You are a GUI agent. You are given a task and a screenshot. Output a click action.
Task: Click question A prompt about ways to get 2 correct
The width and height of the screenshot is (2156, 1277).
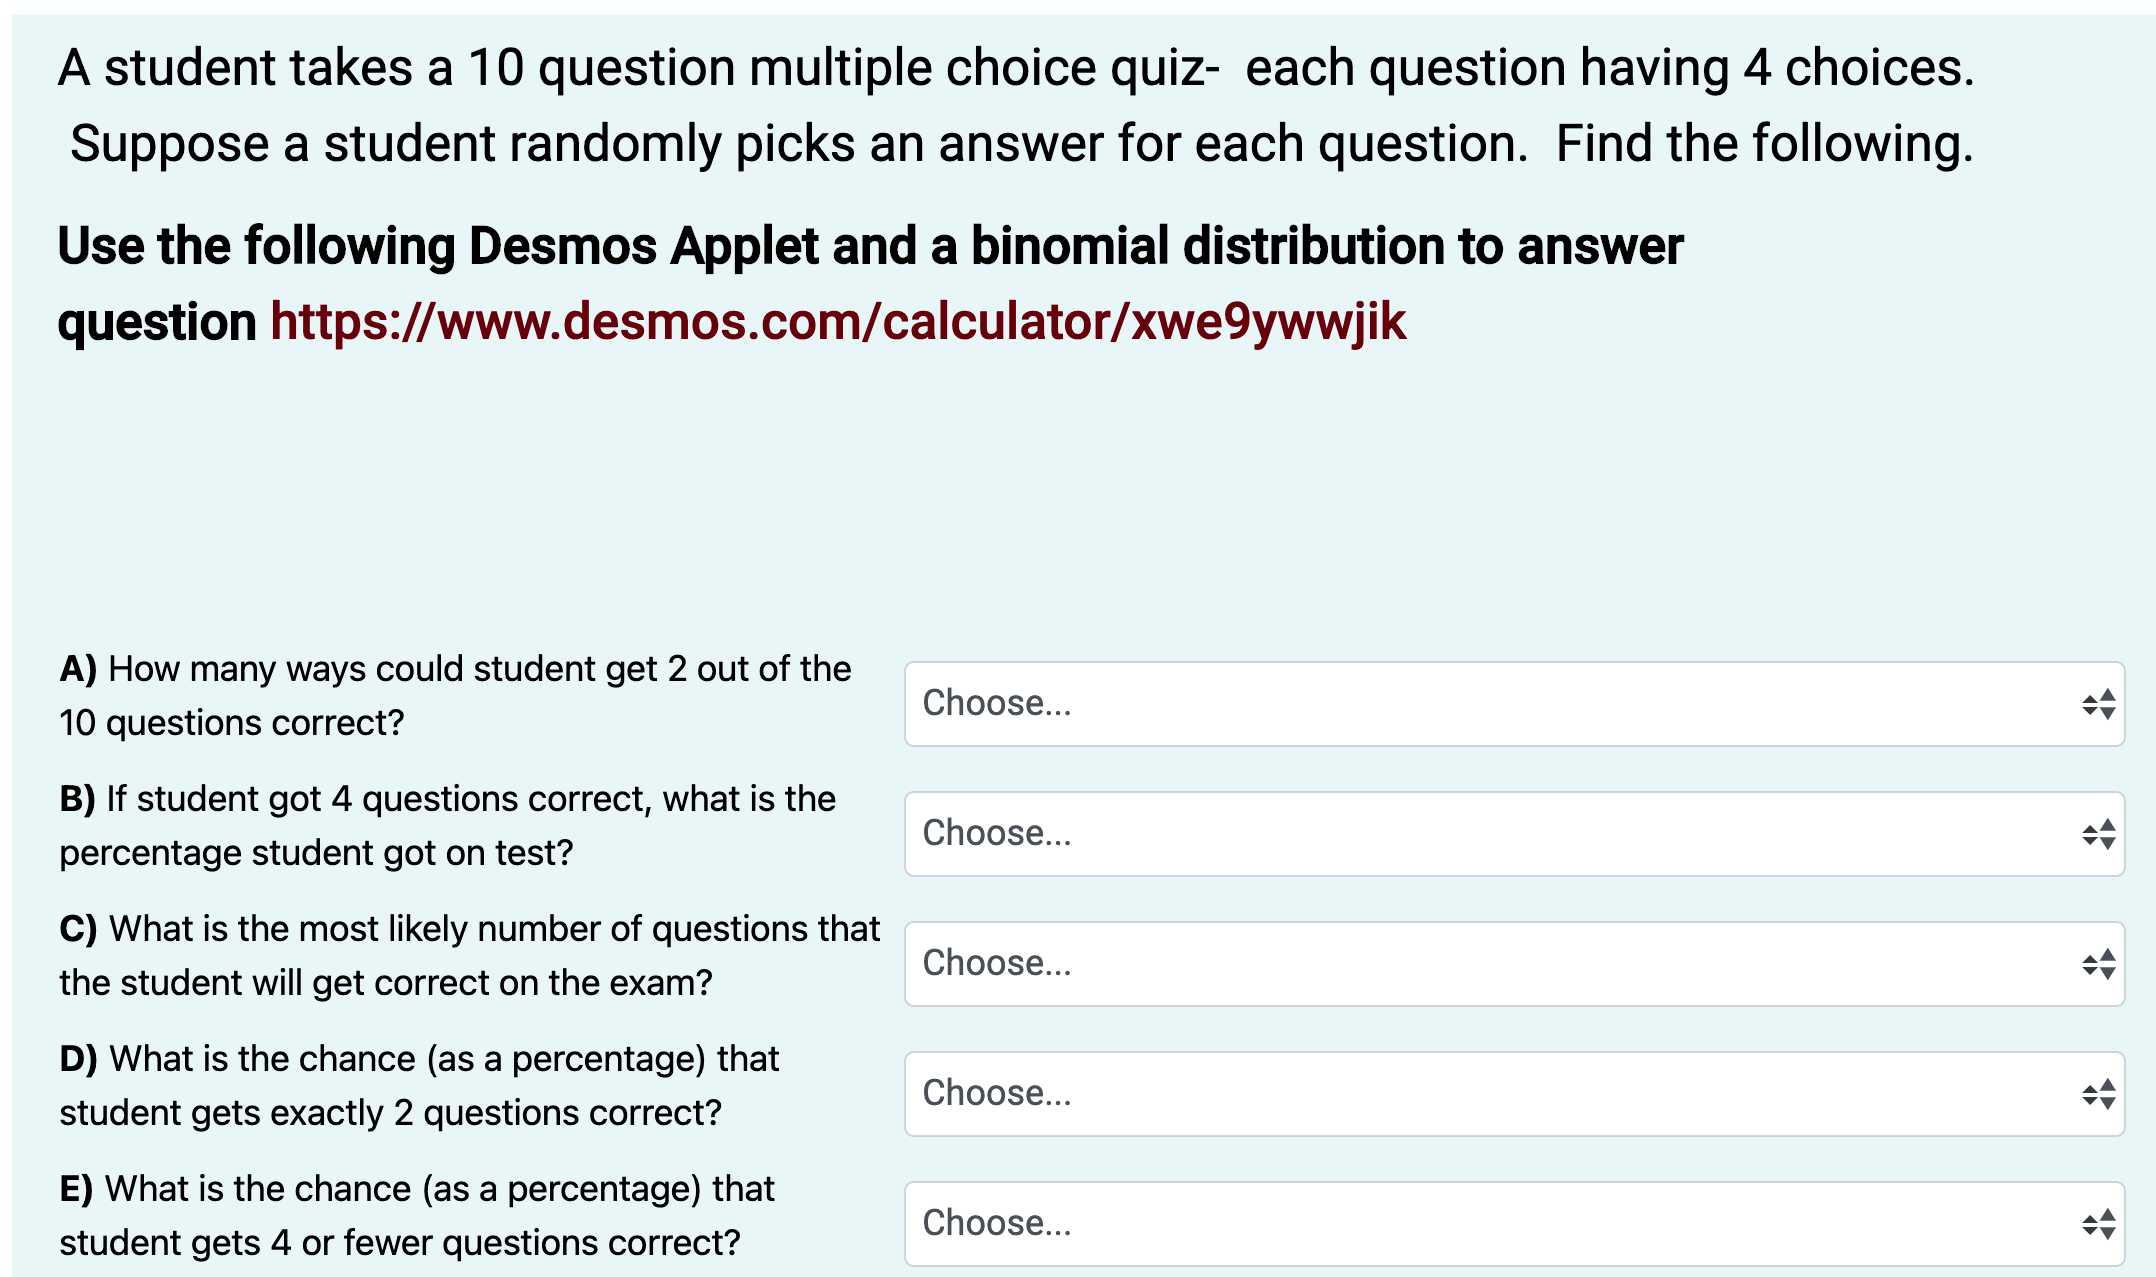click(x=455, y=695)
